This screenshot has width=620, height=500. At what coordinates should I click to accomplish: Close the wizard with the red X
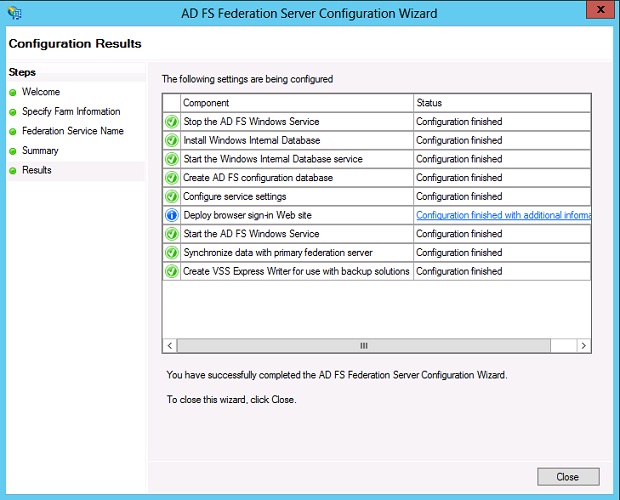pos(600,9)
